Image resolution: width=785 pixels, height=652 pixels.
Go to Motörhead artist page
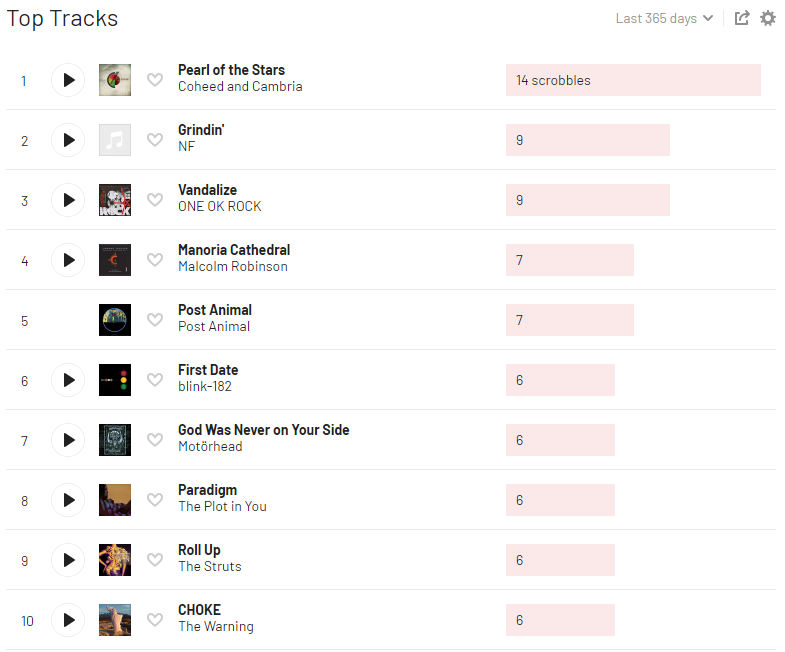pos(210,447)
